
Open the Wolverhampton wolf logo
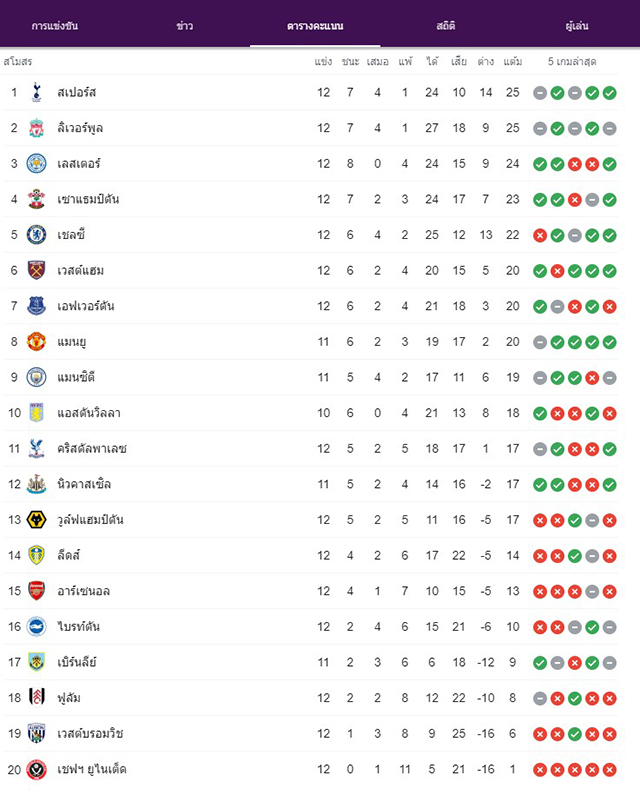click(x=36, y=520)
